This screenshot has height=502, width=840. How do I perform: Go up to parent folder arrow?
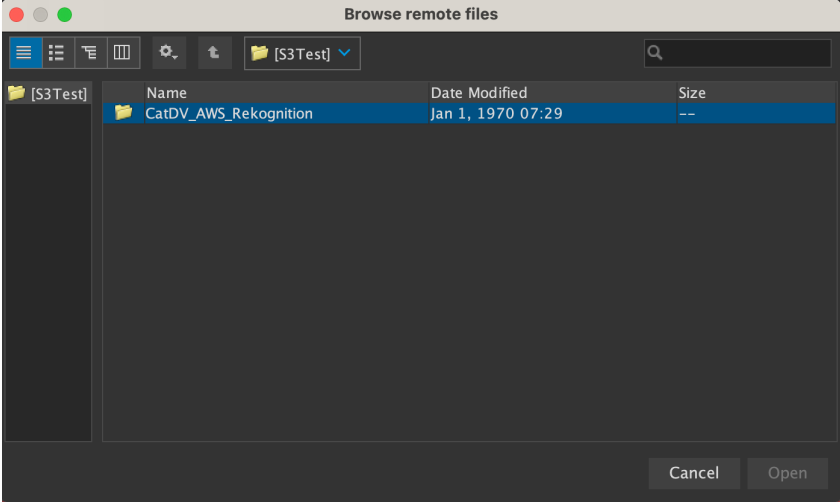click(214, 53)
